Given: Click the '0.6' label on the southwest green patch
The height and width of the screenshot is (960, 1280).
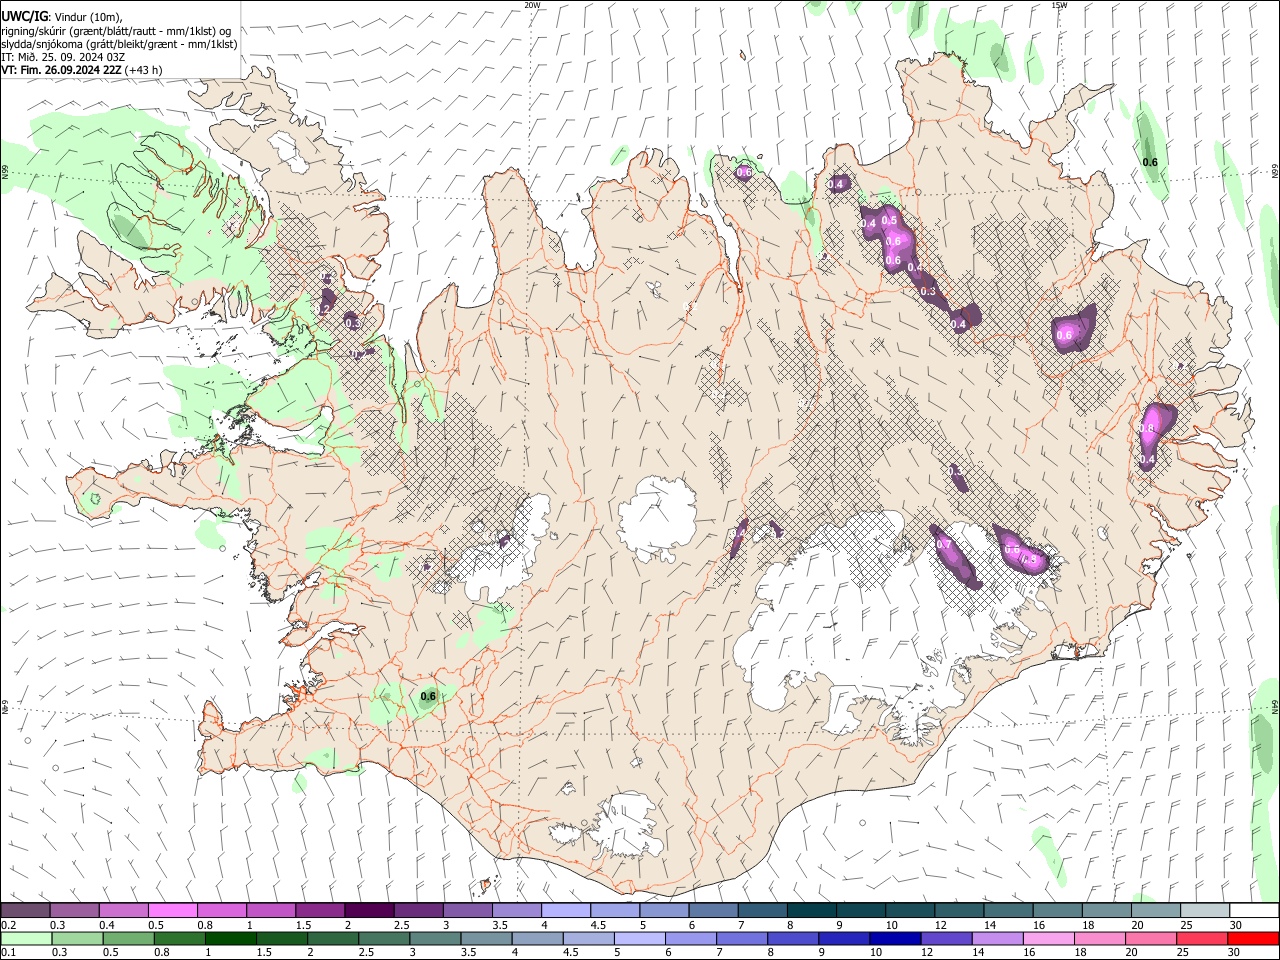Looking at the screenshot, I should coord(428,696).
